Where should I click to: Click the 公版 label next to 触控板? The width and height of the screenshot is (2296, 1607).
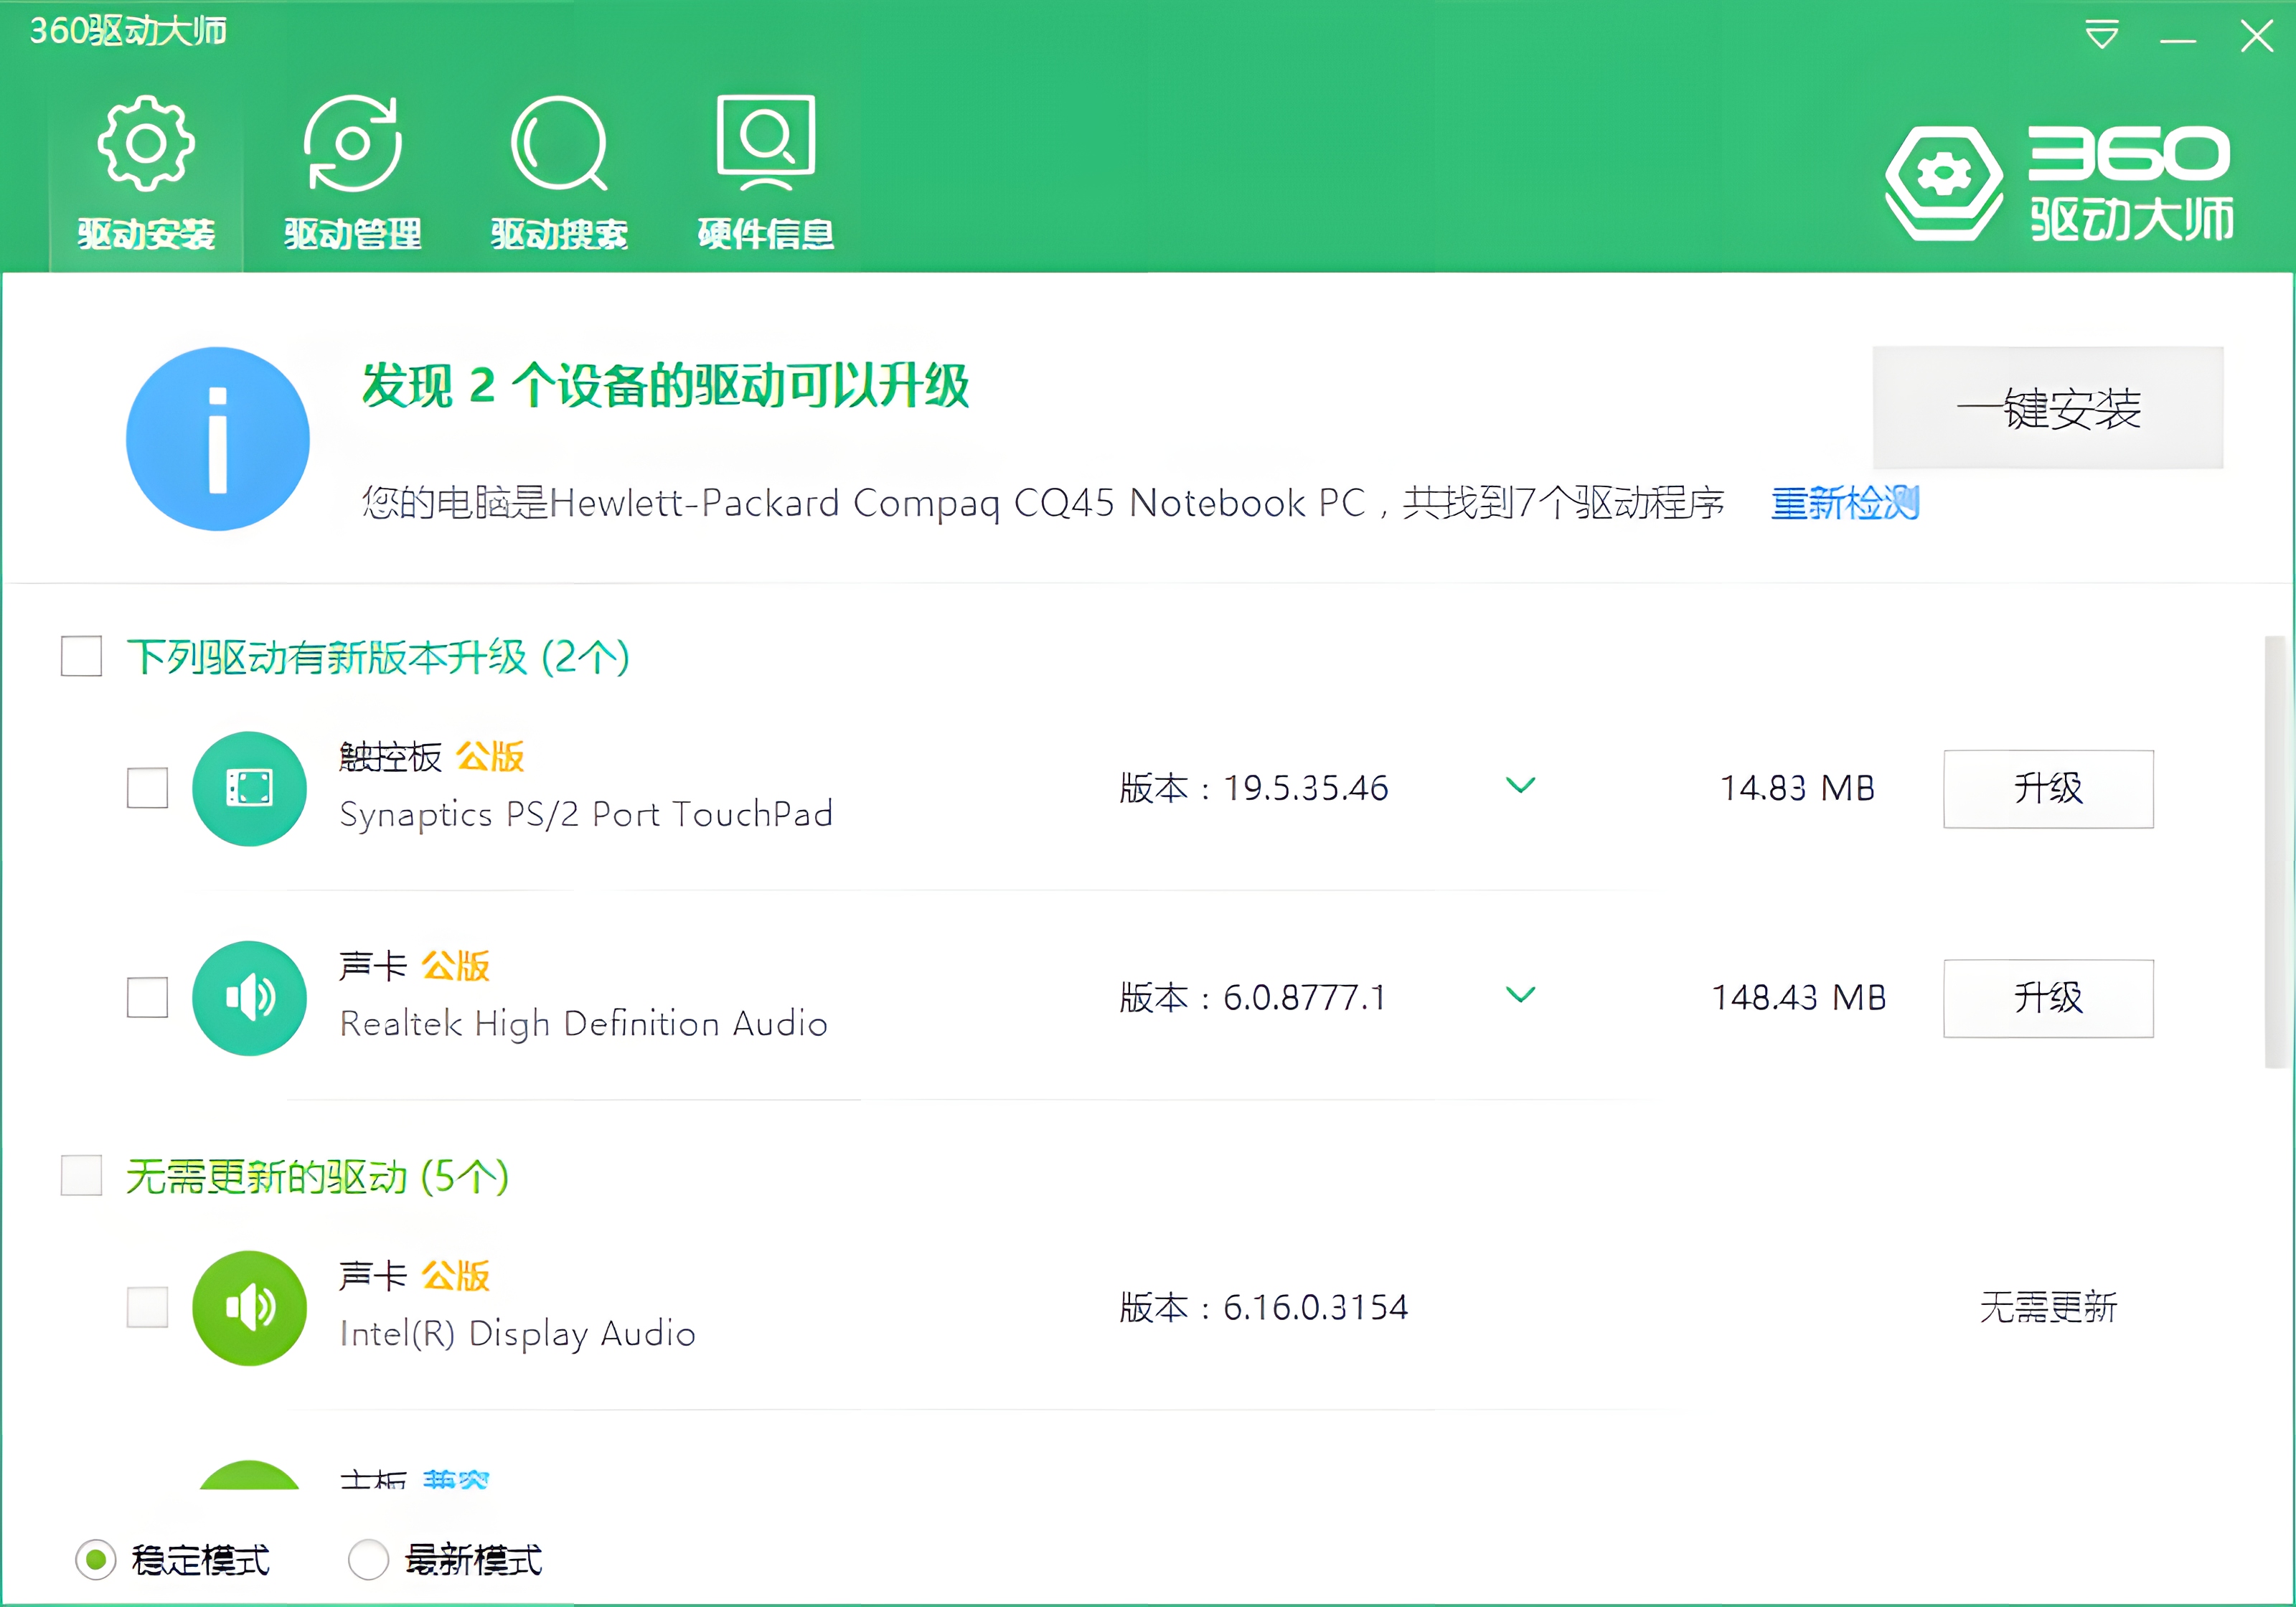(x=490, y=757)
